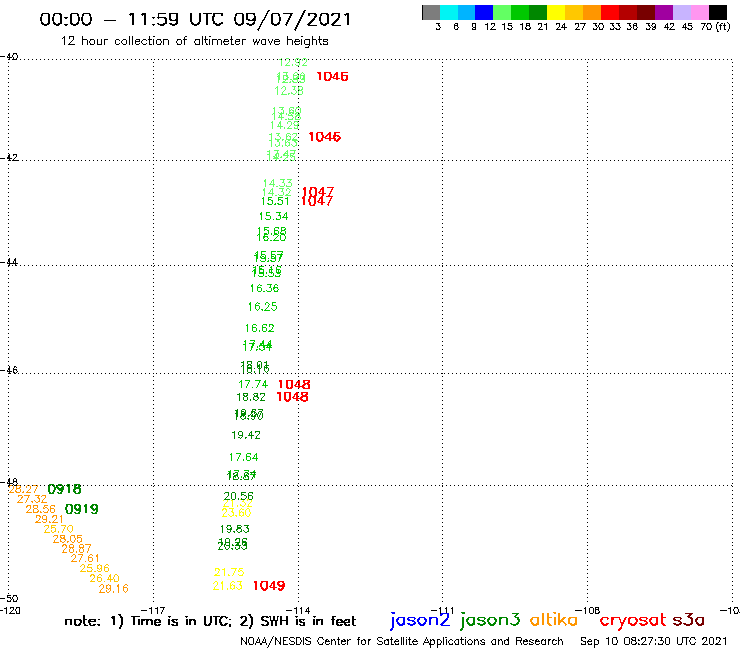Select the bright red swatch in legend bar
The width and height of the screenshot is (740, 650).
610,12
